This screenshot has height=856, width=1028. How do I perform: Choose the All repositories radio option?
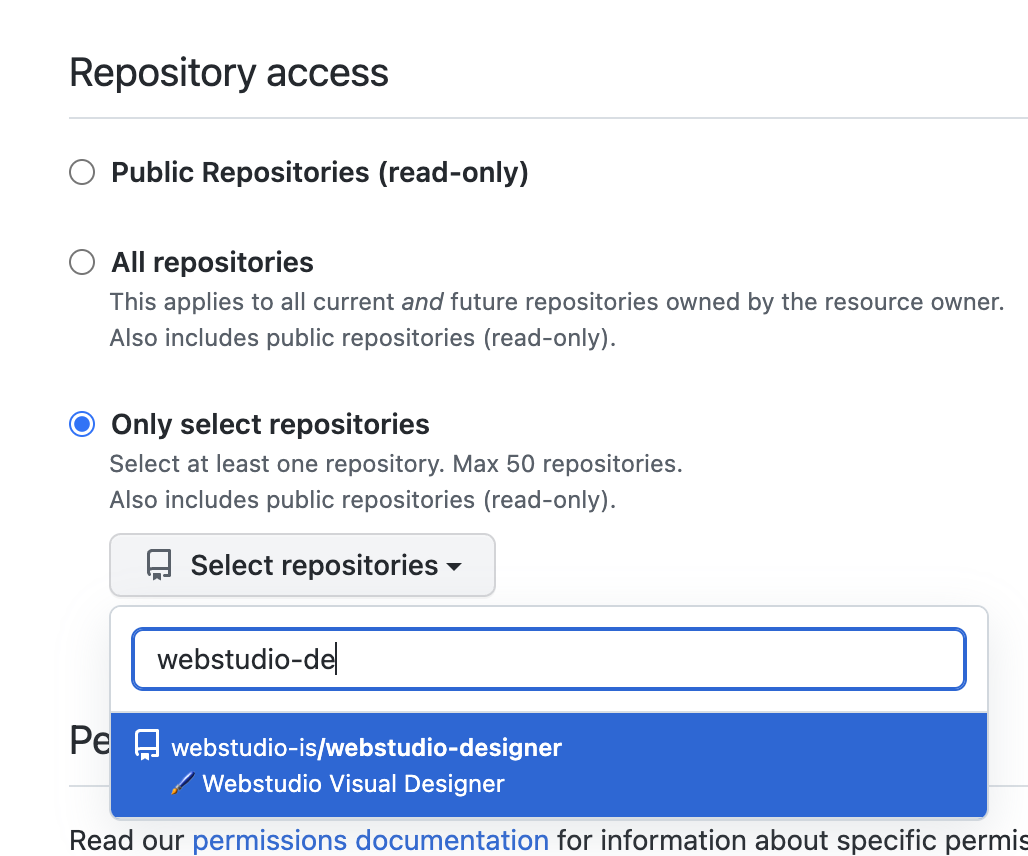[82, 263]
